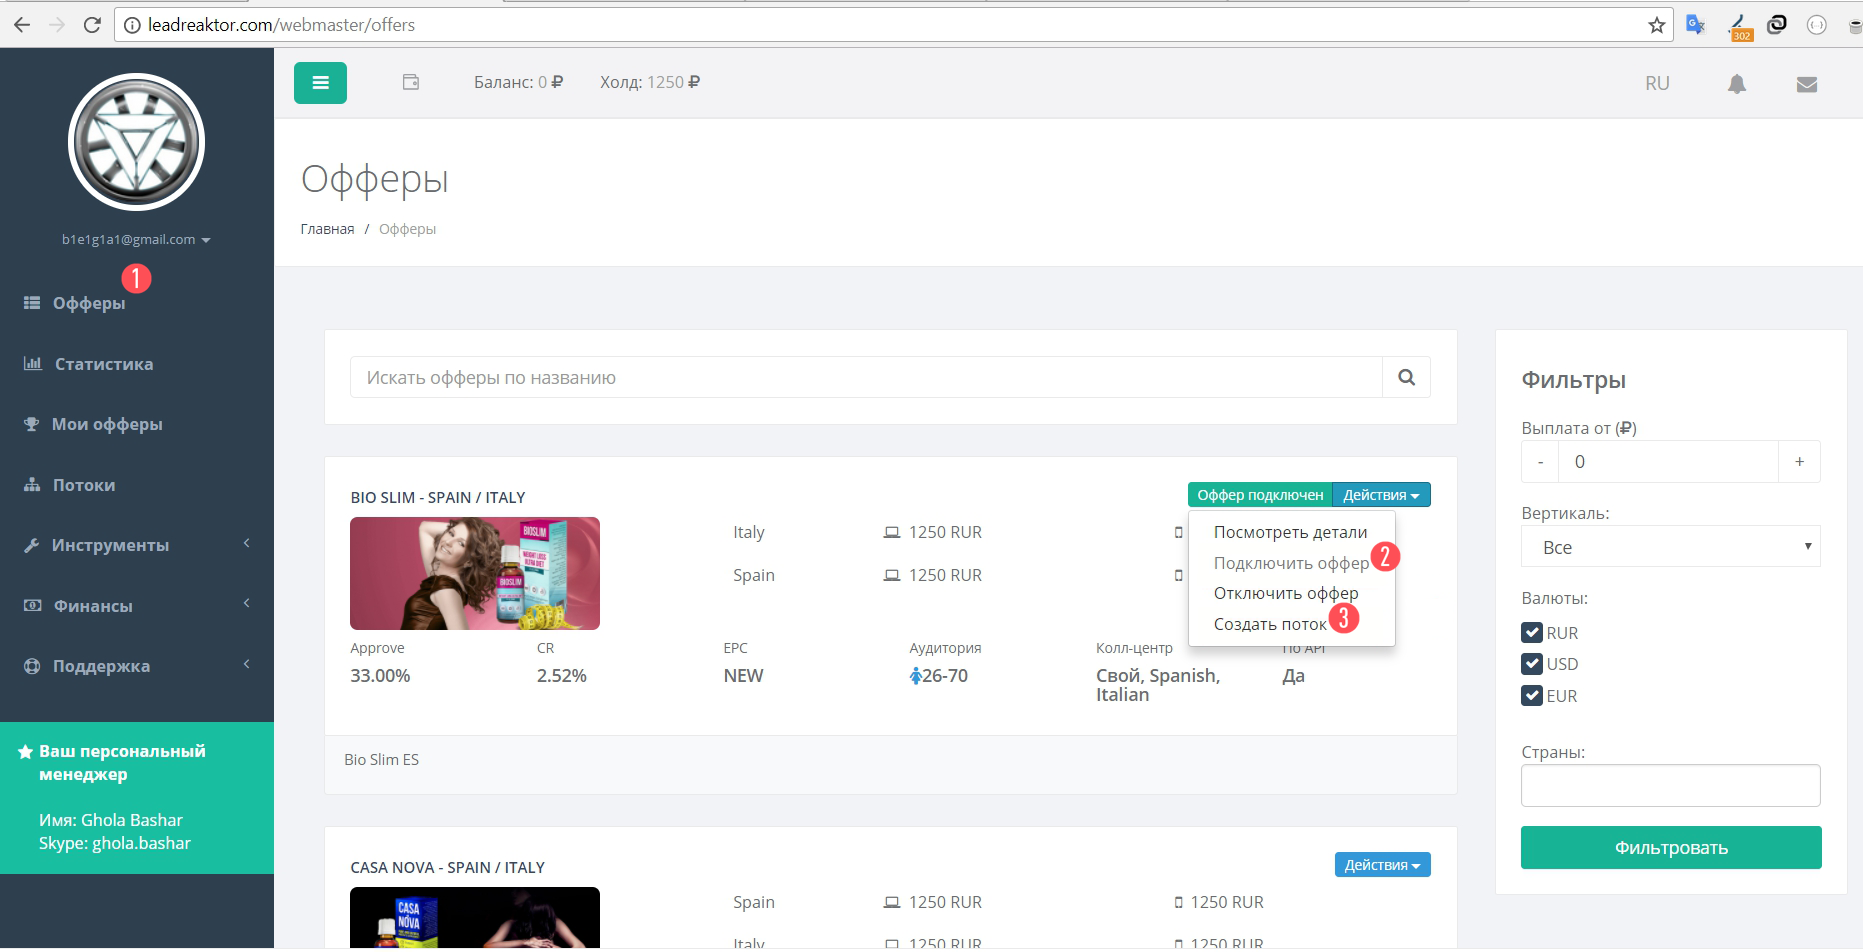This screenshot has width=1863, height=952.
Task: Uncheck the RUR currency checkbox
Action: point(1531,633)
